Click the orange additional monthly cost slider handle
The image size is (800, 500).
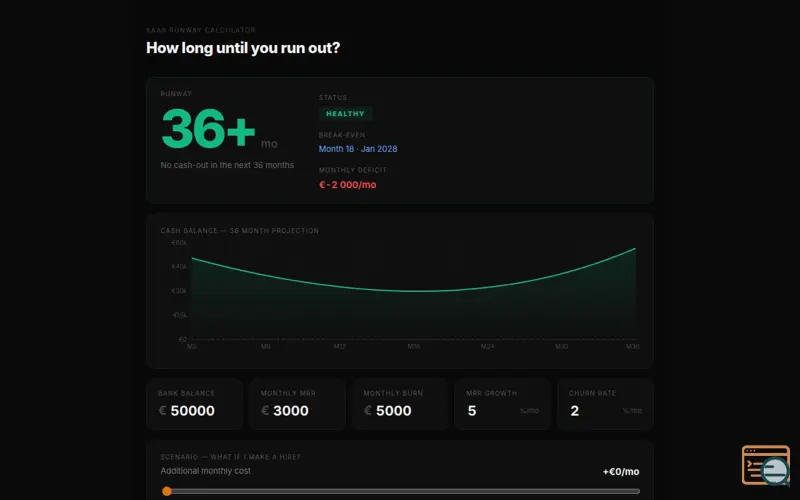167,491
